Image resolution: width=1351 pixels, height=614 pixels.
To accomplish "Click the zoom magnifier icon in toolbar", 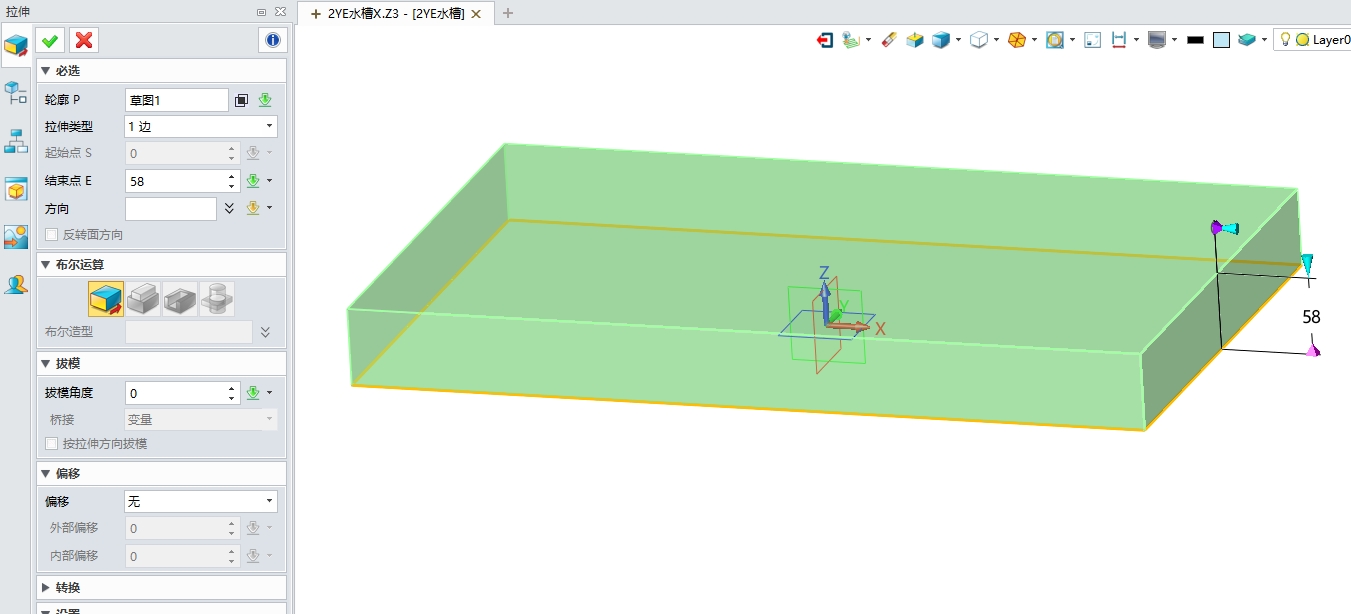I will 1054,40.
